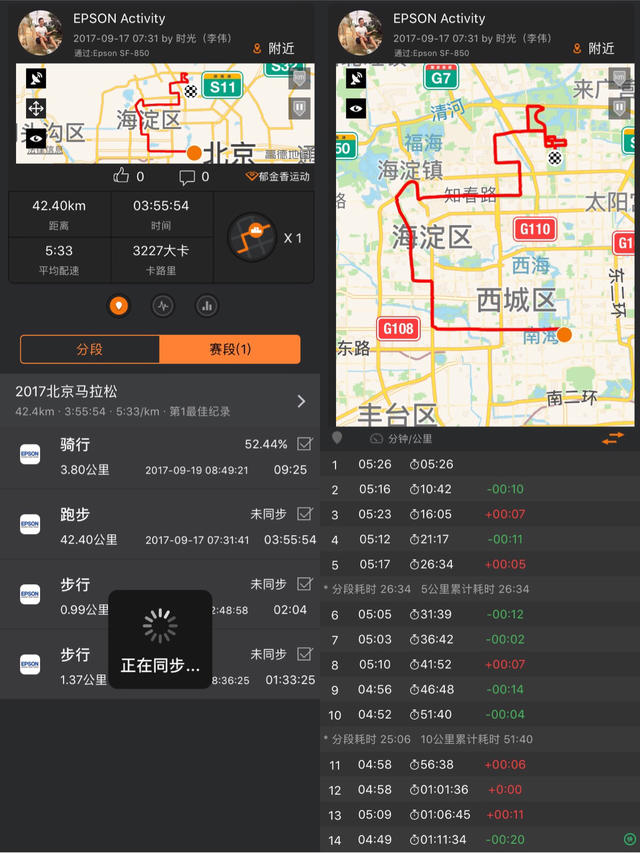The height and width of the screenshot is (853, 640).
Task: Tap the satellite icon on left map
Action: coord(36,79)
